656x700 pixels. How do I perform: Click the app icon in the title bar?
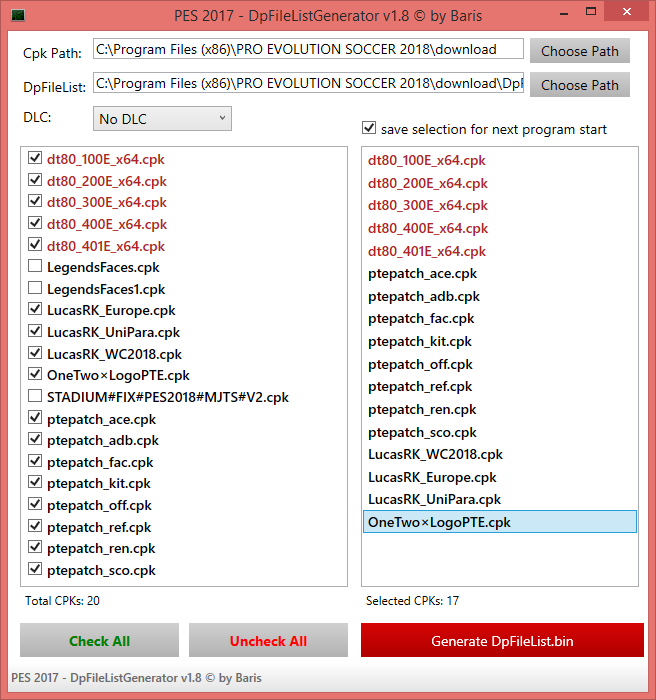tap(18, 16)
